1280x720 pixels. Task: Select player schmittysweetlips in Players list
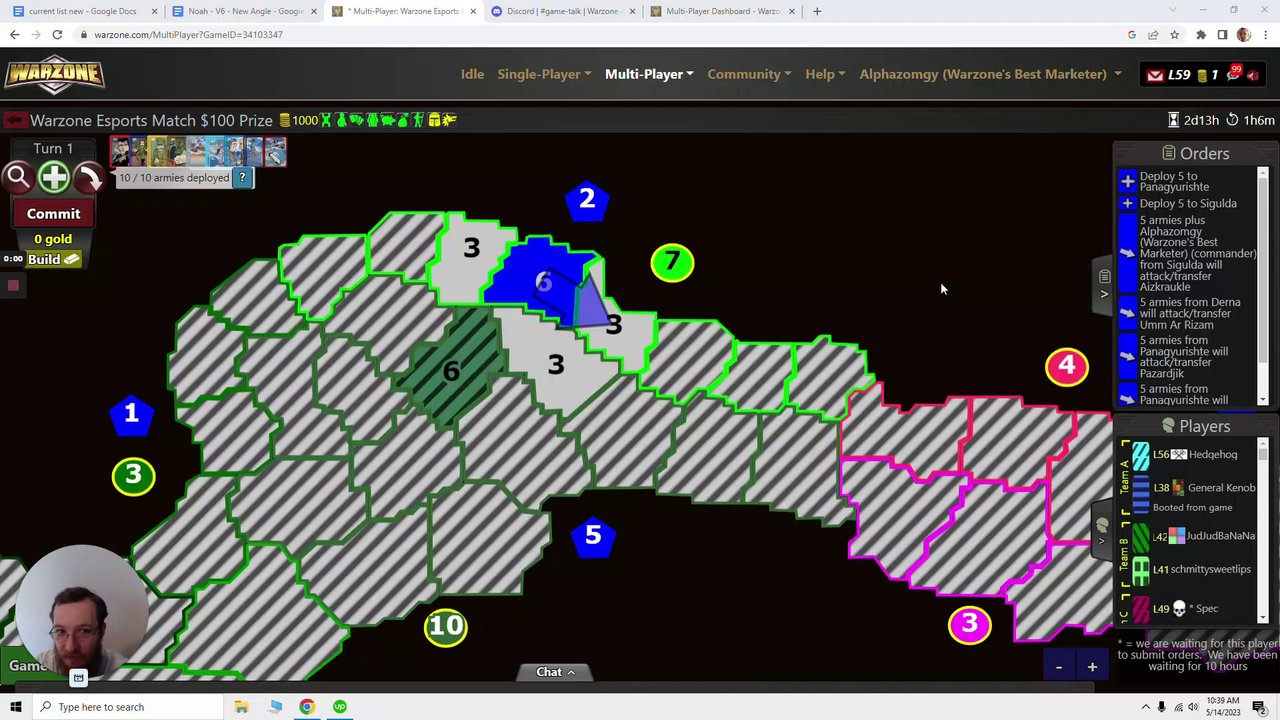1194,569
